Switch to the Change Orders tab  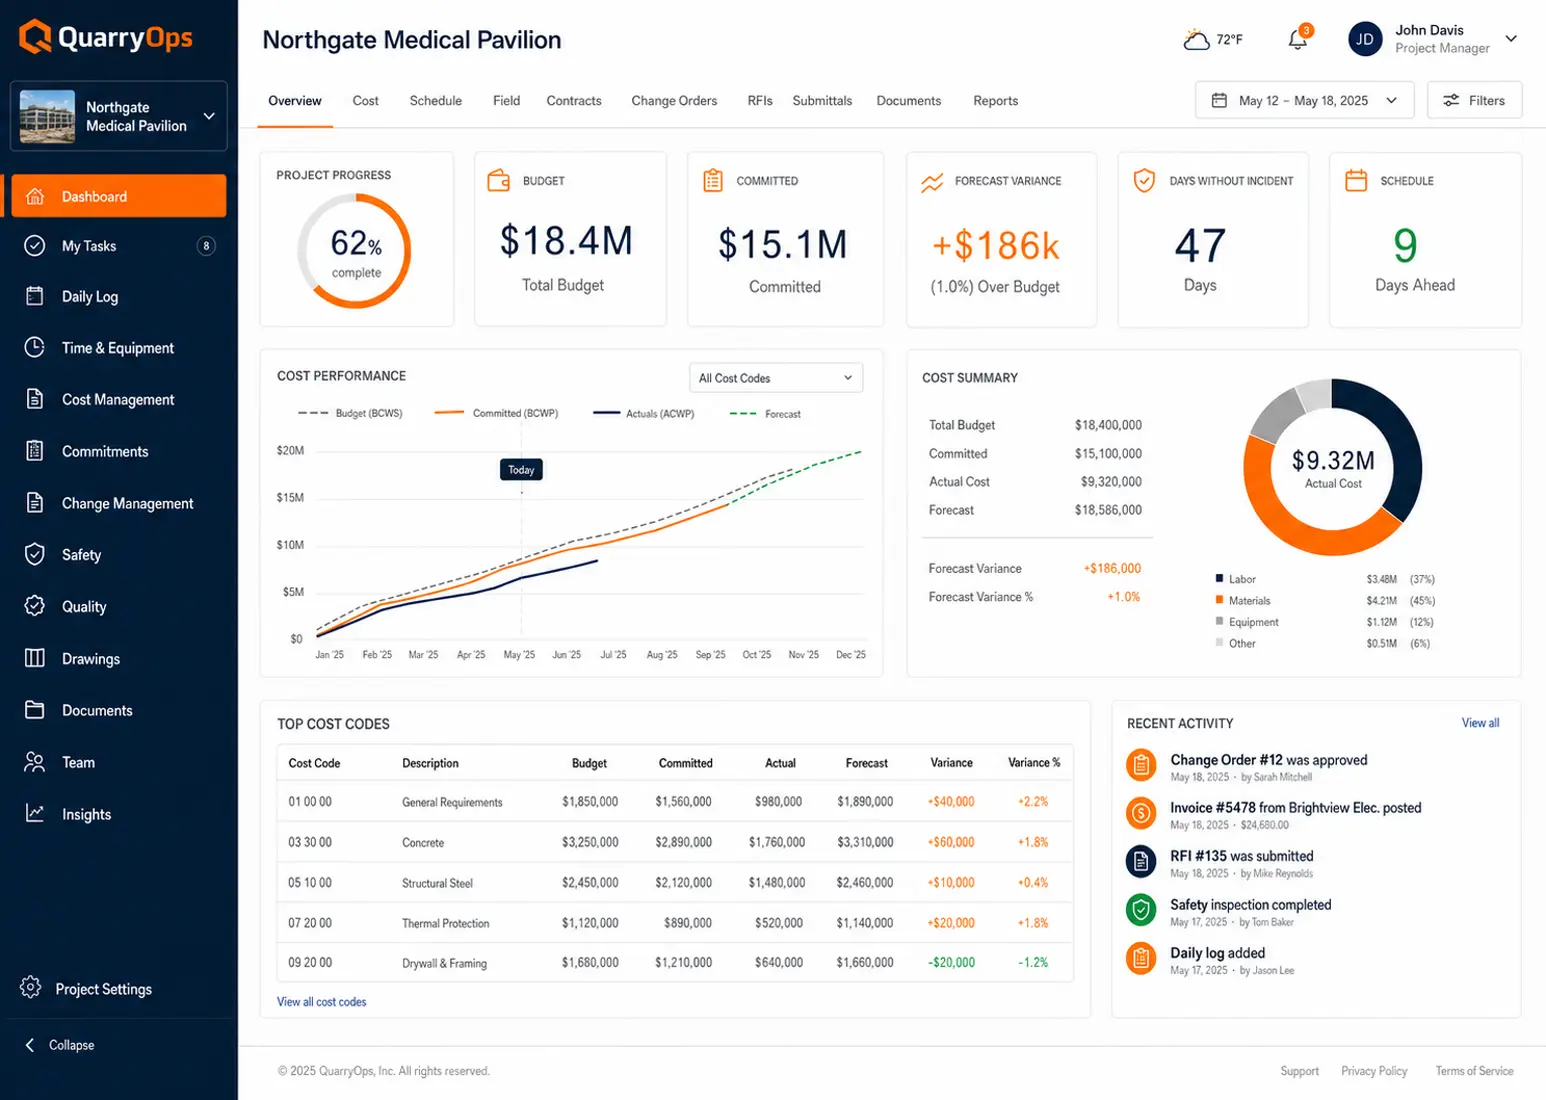(x=674, y=101)
